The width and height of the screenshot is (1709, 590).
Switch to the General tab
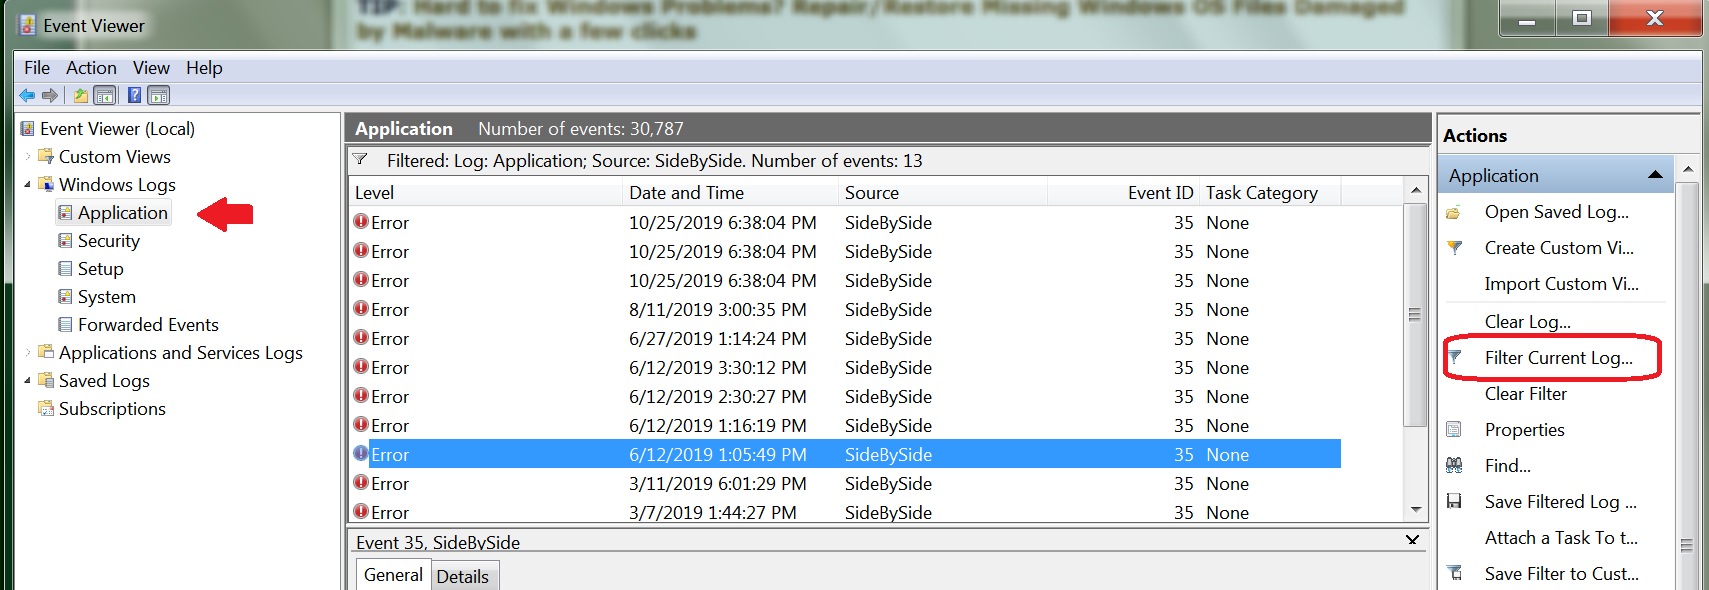click(x=393, y=575)
